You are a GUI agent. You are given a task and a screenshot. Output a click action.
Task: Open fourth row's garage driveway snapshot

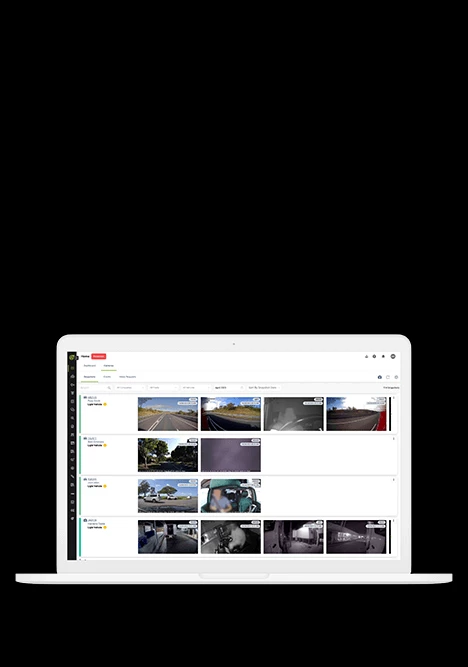click(x=168, y=537)
